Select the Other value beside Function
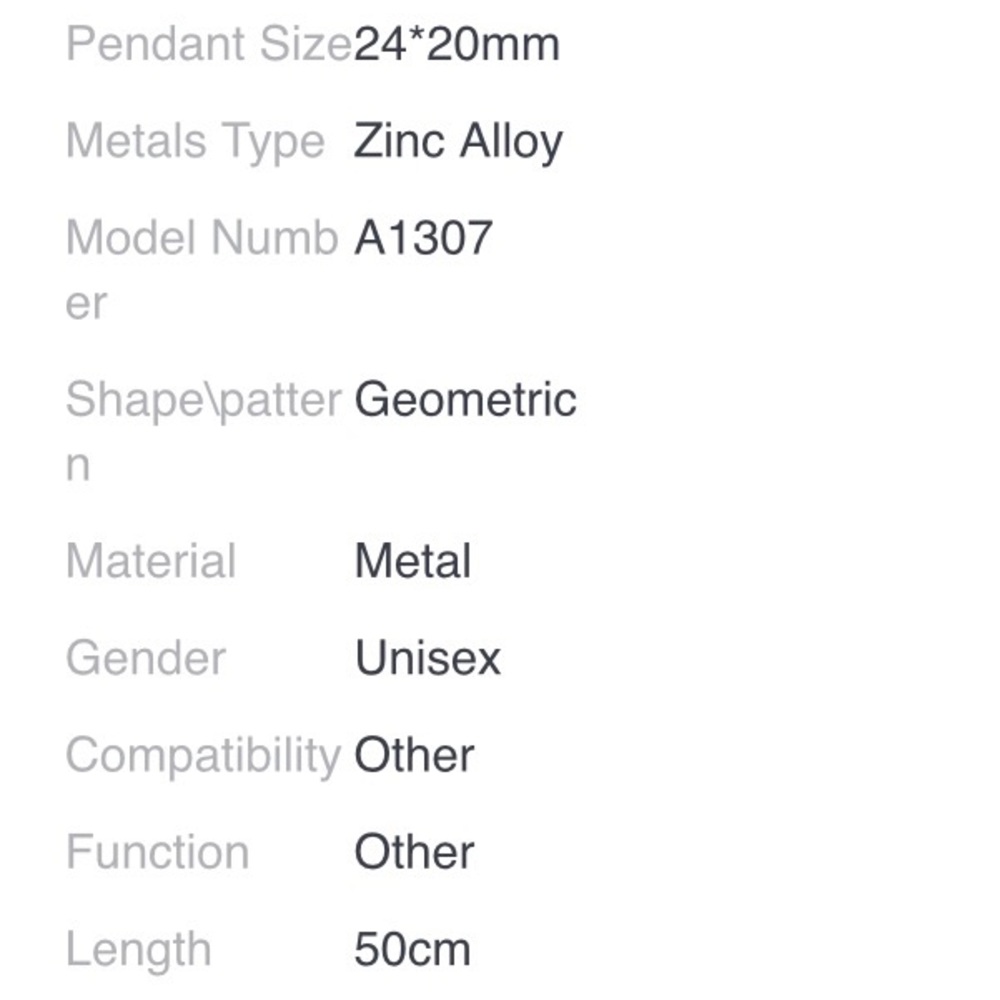 coord(414,852)
